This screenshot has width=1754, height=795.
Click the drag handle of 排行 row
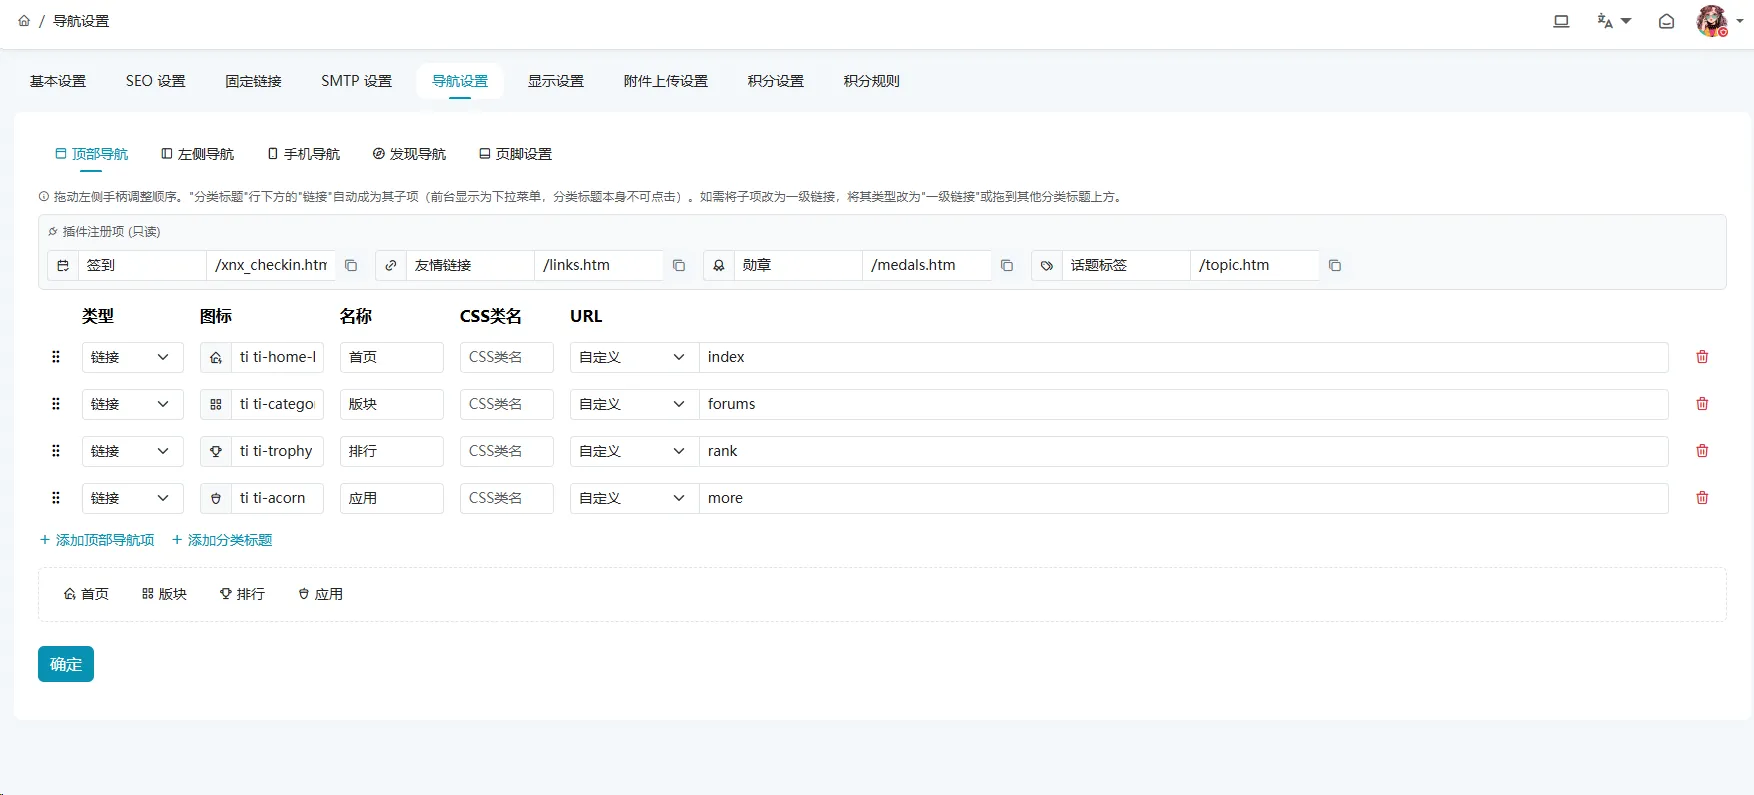click(x=56, y=451)
